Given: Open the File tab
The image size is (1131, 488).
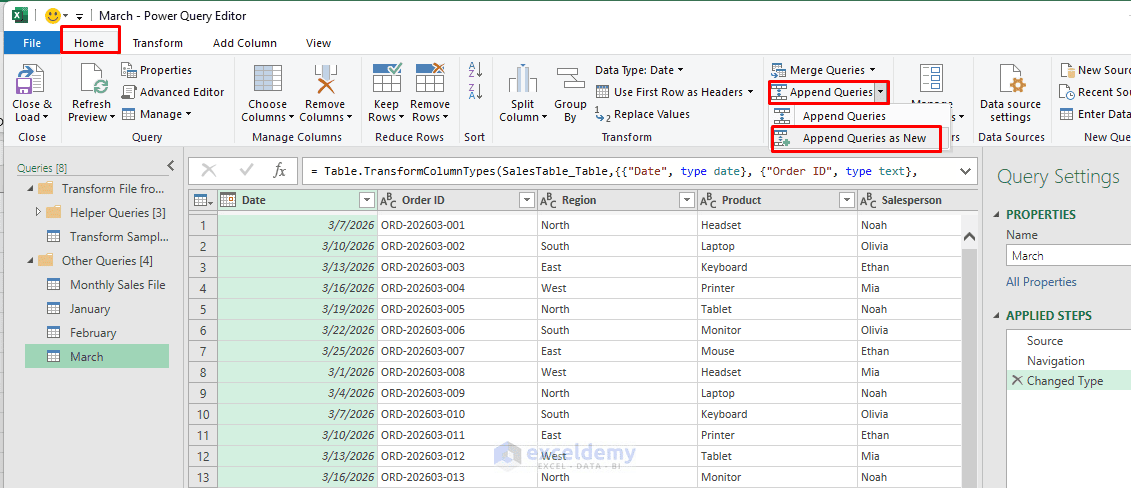Looking at the screenshot, I should pos(32,43).
